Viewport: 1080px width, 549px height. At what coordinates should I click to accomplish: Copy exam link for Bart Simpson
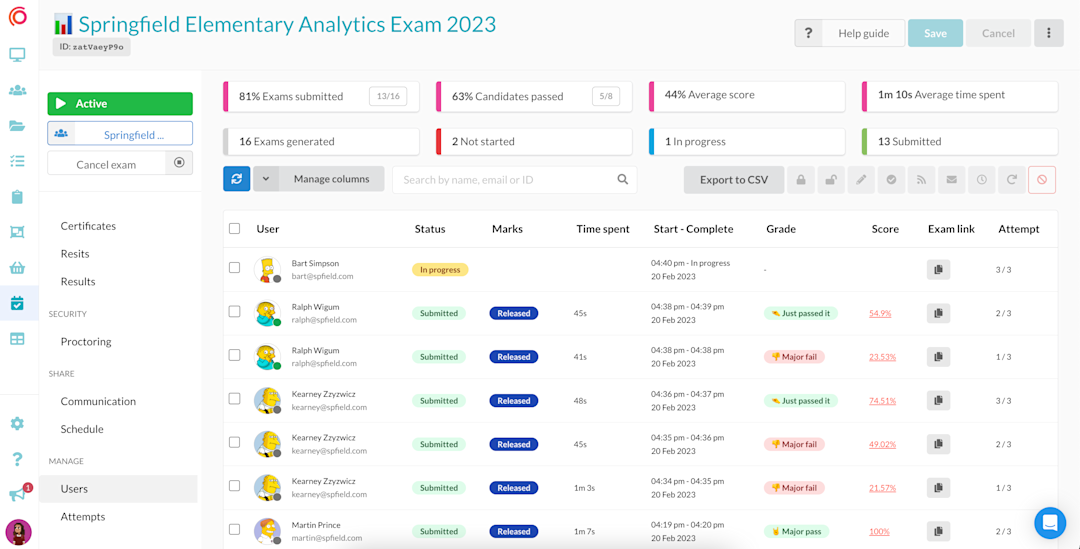point(938,270)
